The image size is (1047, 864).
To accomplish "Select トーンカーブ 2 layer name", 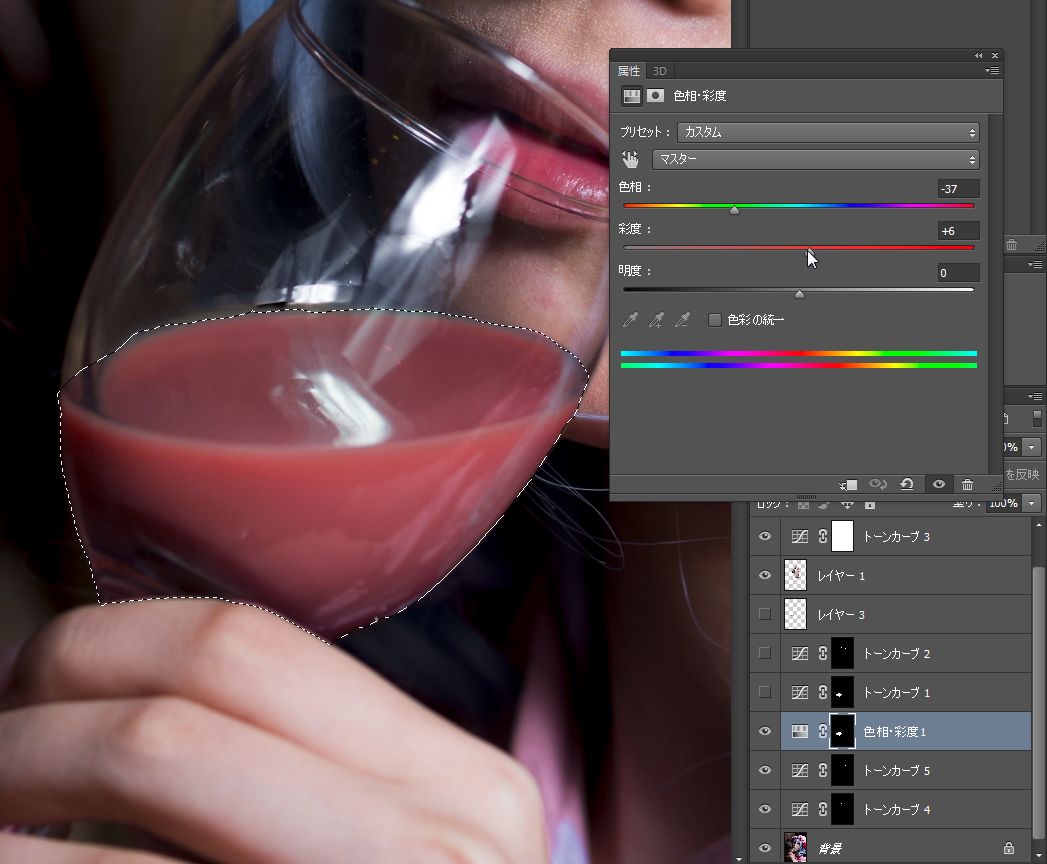I will click(897, 654).
